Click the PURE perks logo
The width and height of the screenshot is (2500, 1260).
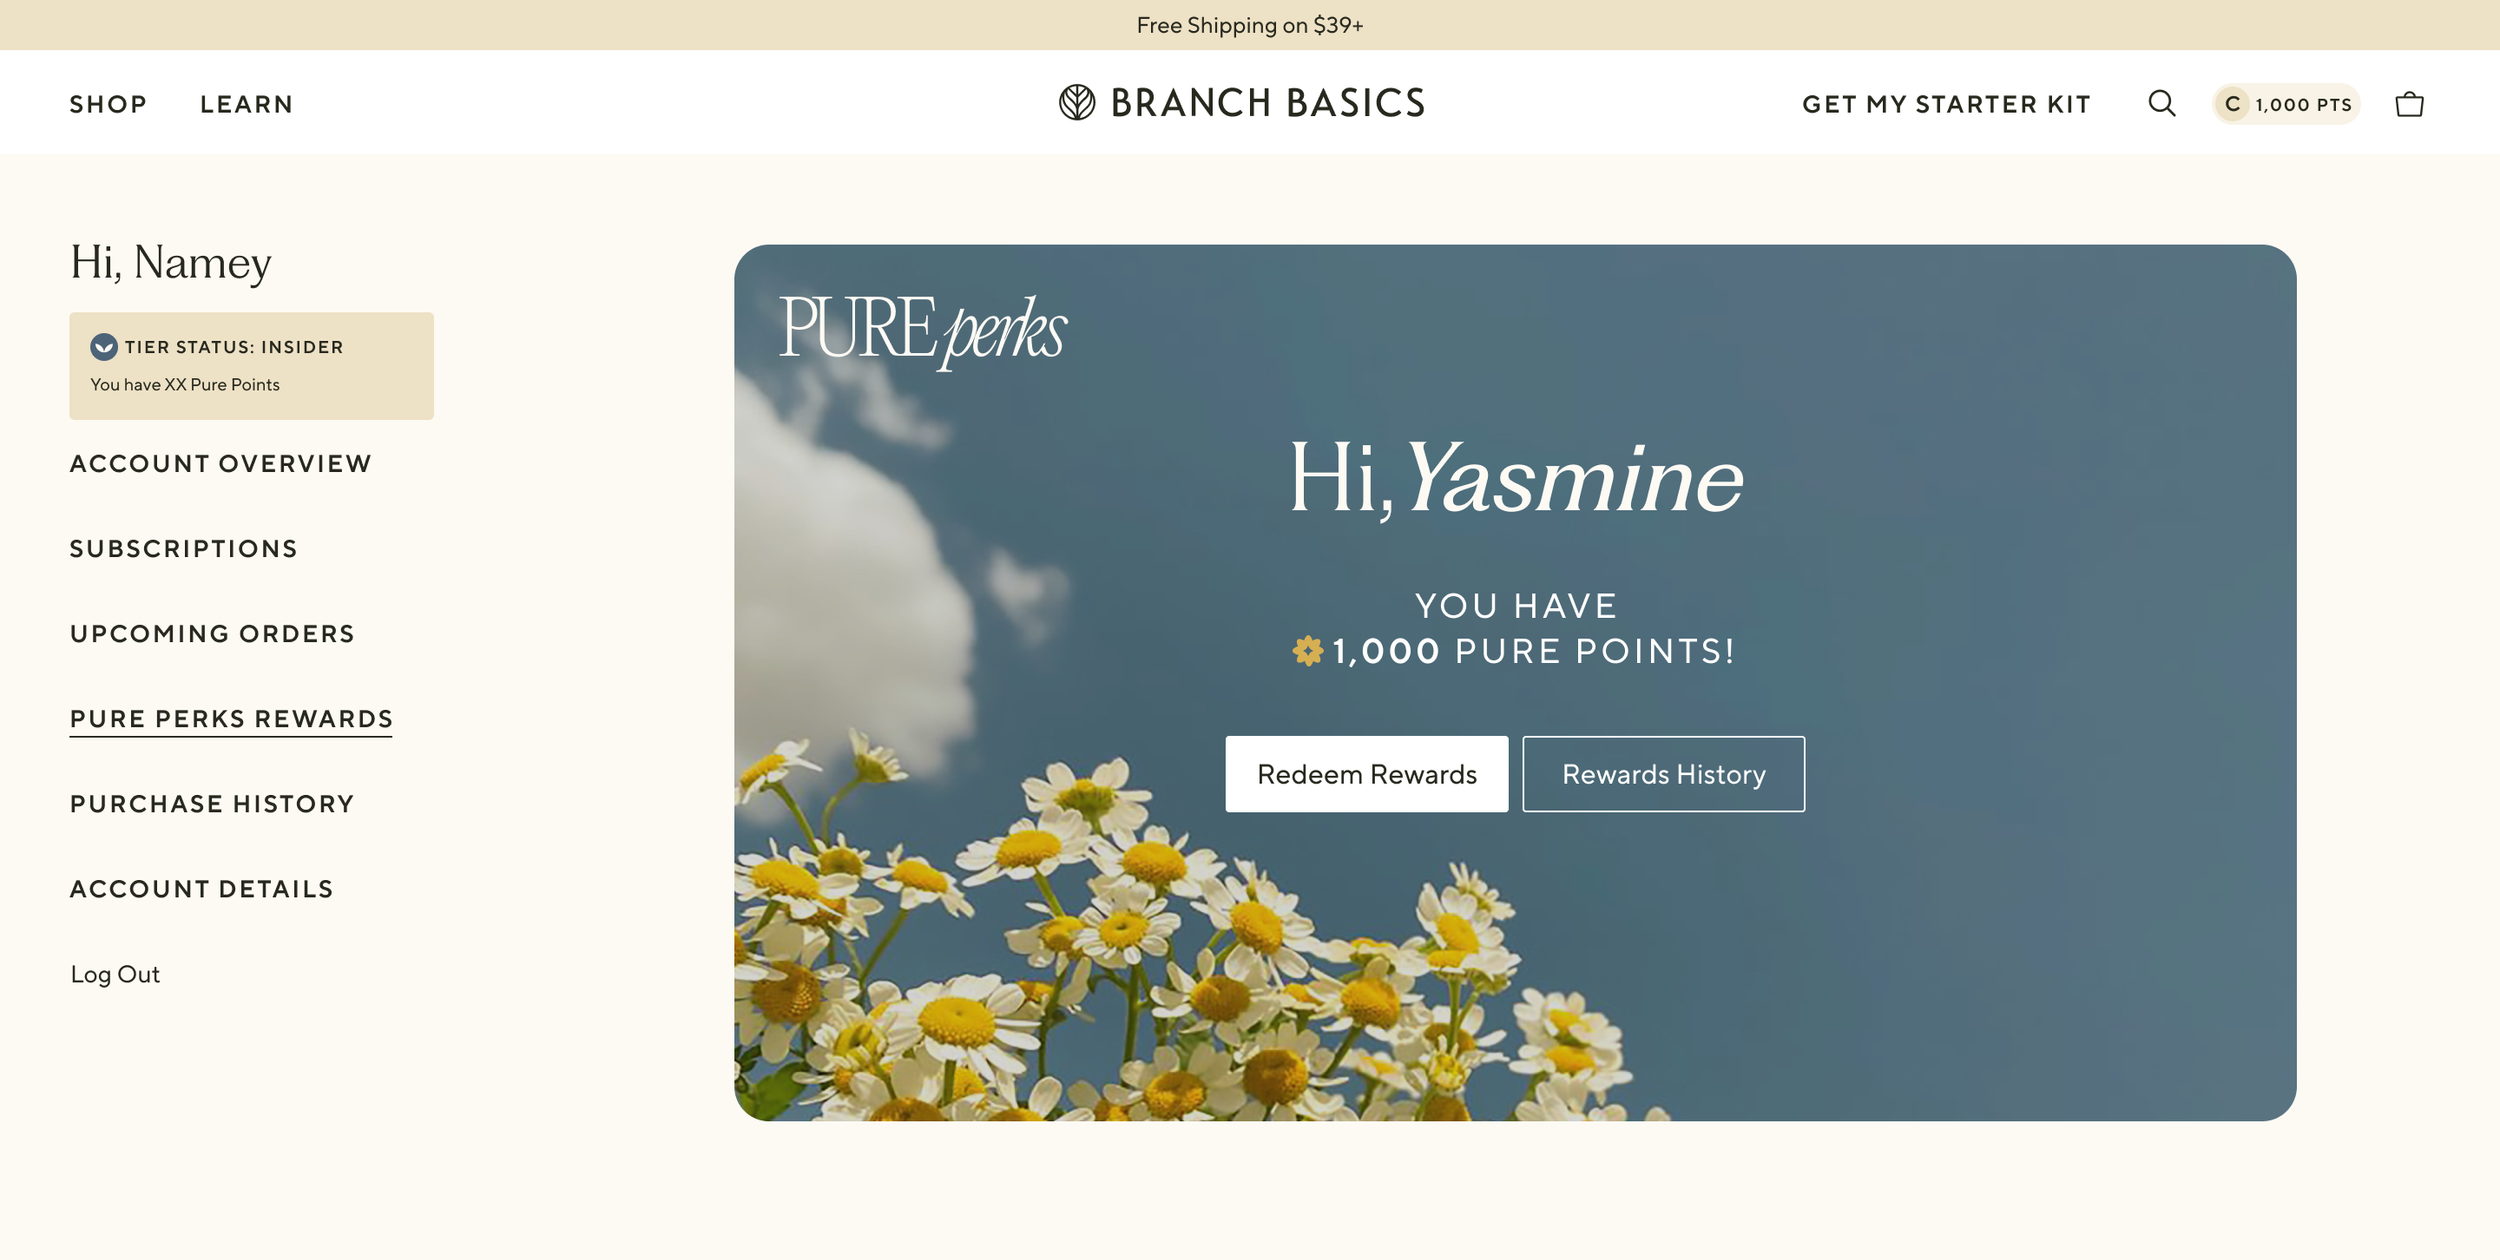point(922,331)
